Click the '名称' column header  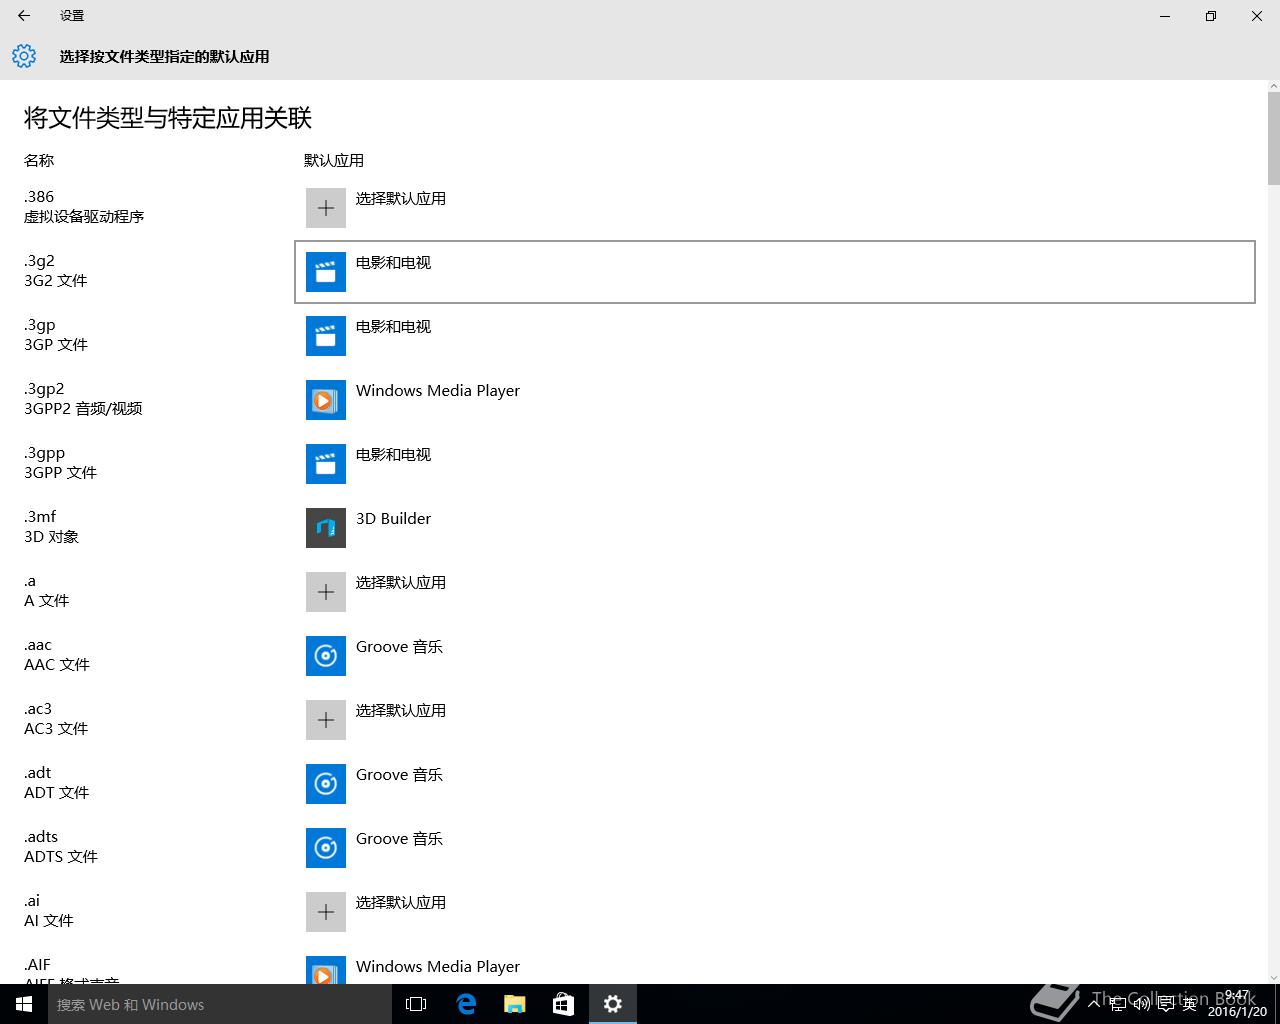click(x=39, y=160)
